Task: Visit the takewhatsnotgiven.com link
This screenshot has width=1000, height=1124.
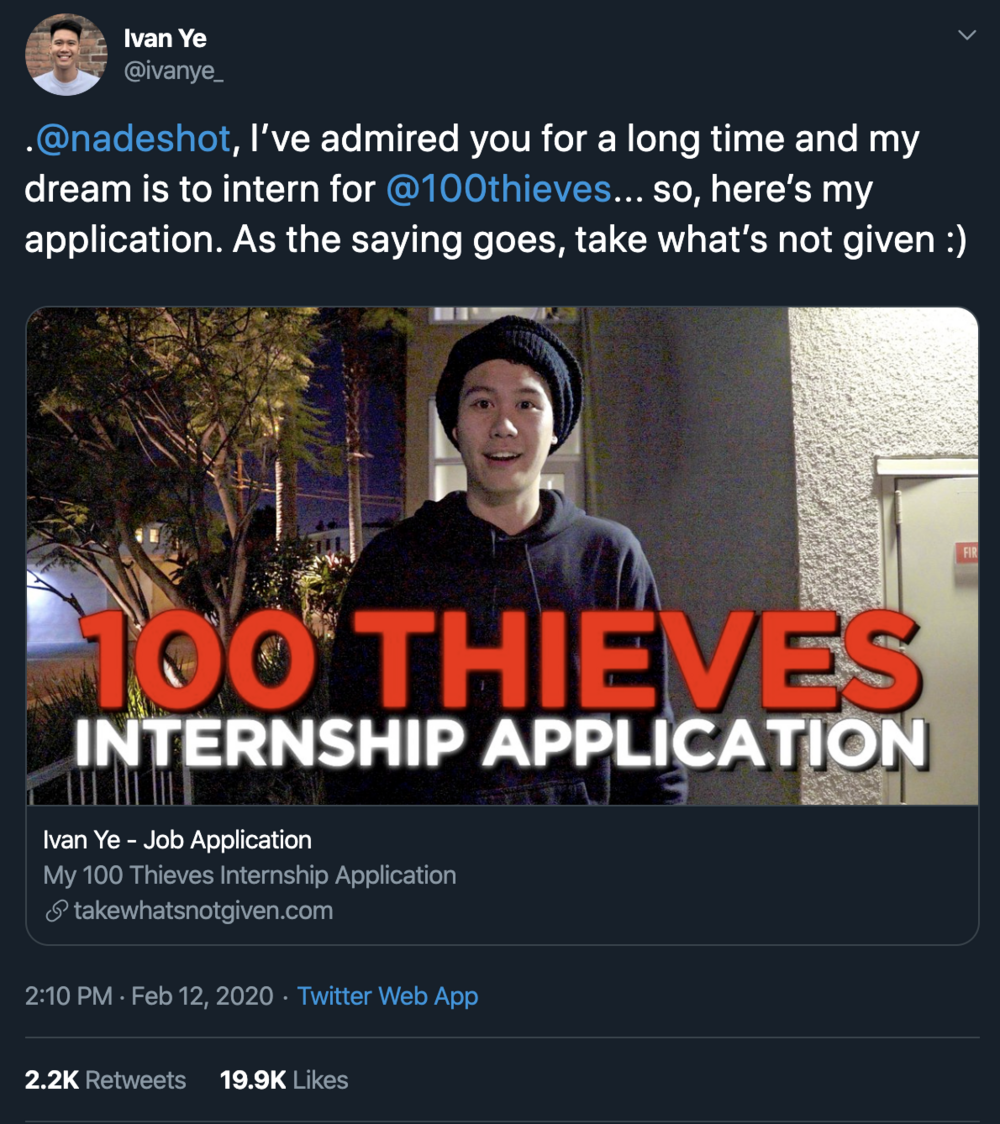Action: click(x=203, y=911)
